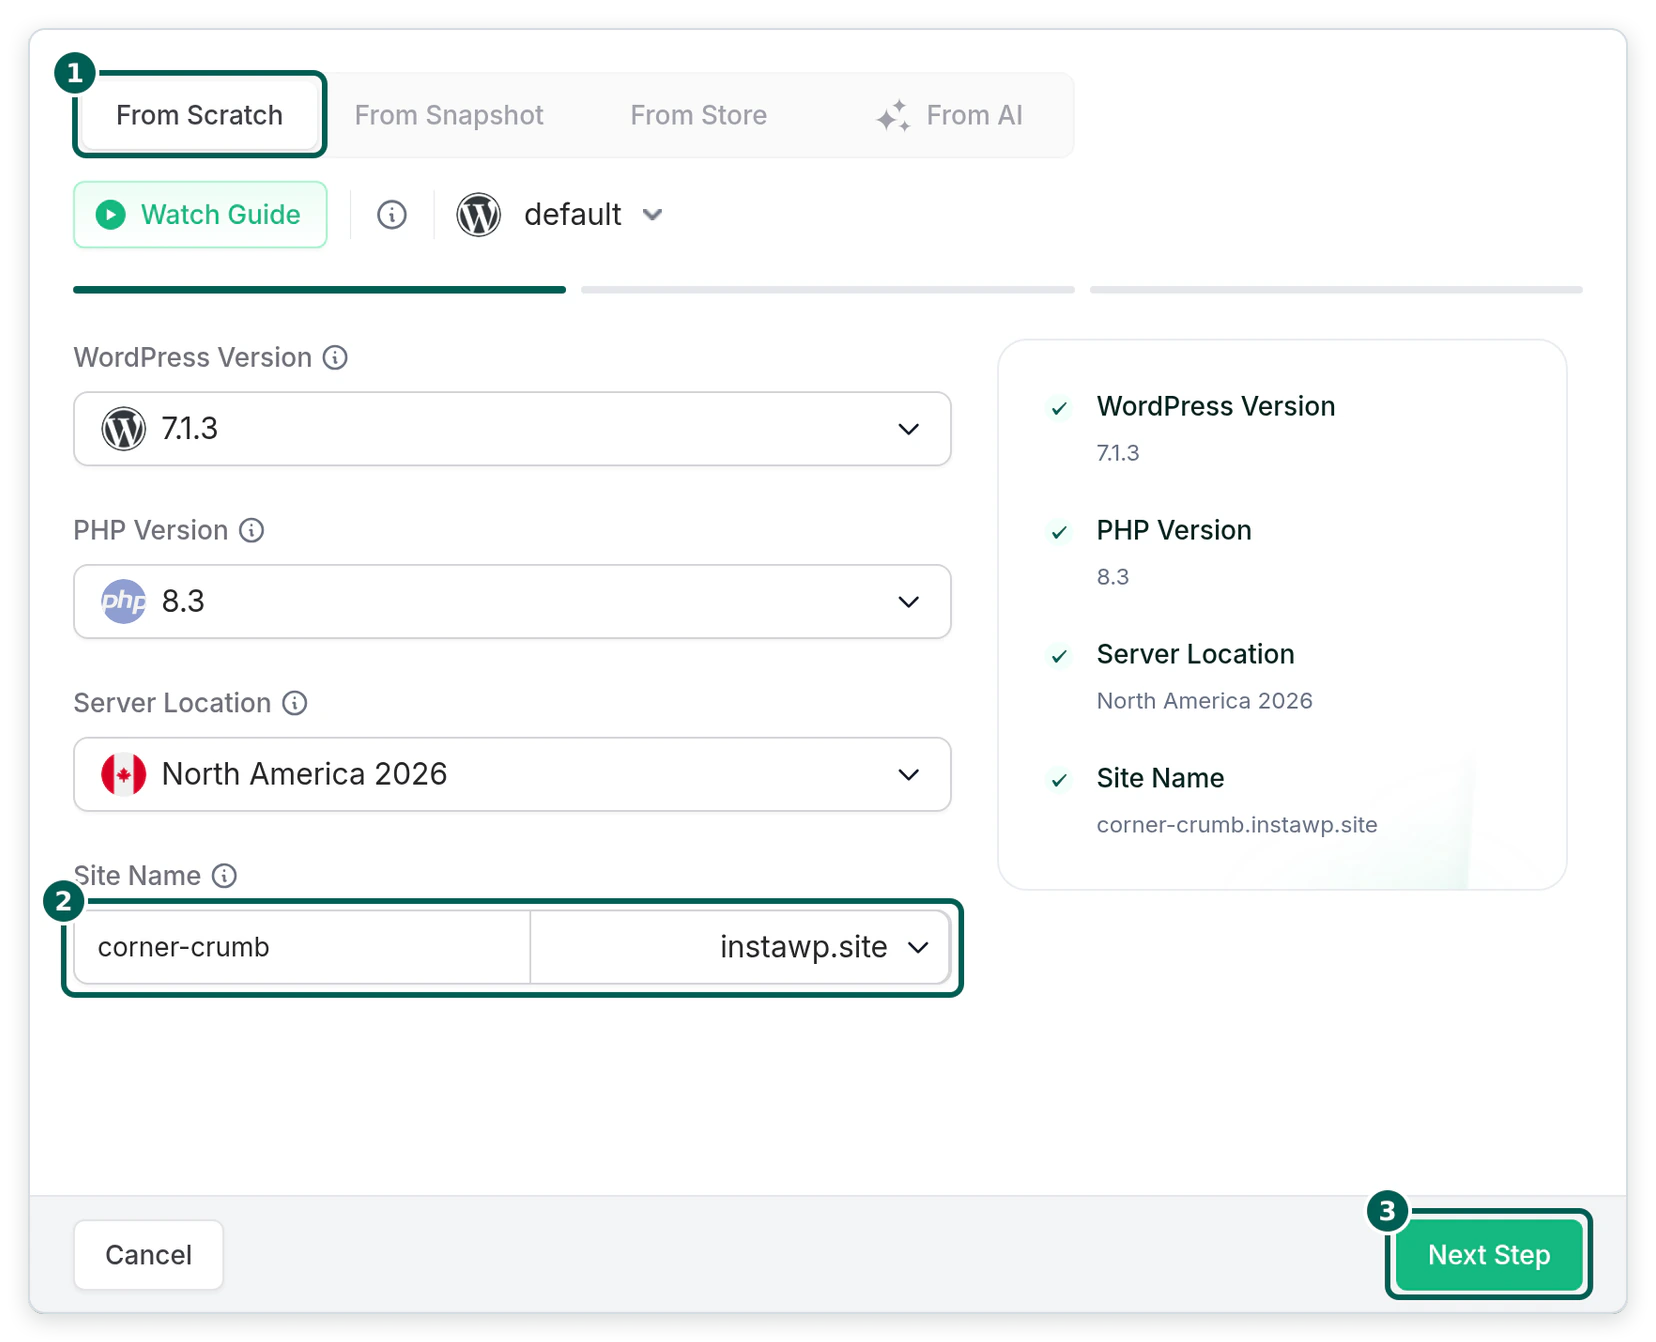This screenshot has height=1342, width=1656.
Task: Click the Canada flag icon
Action: coord(123,774)
